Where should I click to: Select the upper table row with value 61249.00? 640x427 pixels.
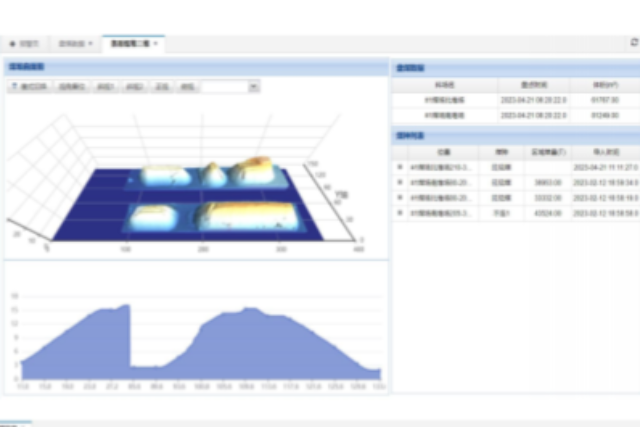(513, 116)
